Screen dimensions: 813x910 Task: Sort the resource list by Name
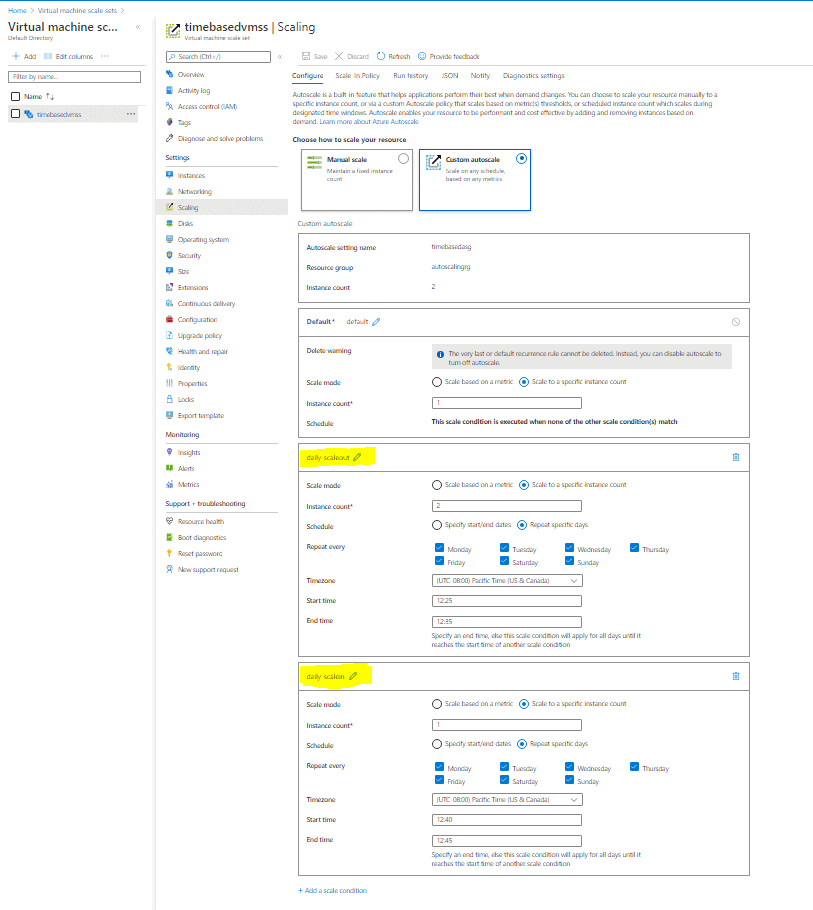(39, 96)
